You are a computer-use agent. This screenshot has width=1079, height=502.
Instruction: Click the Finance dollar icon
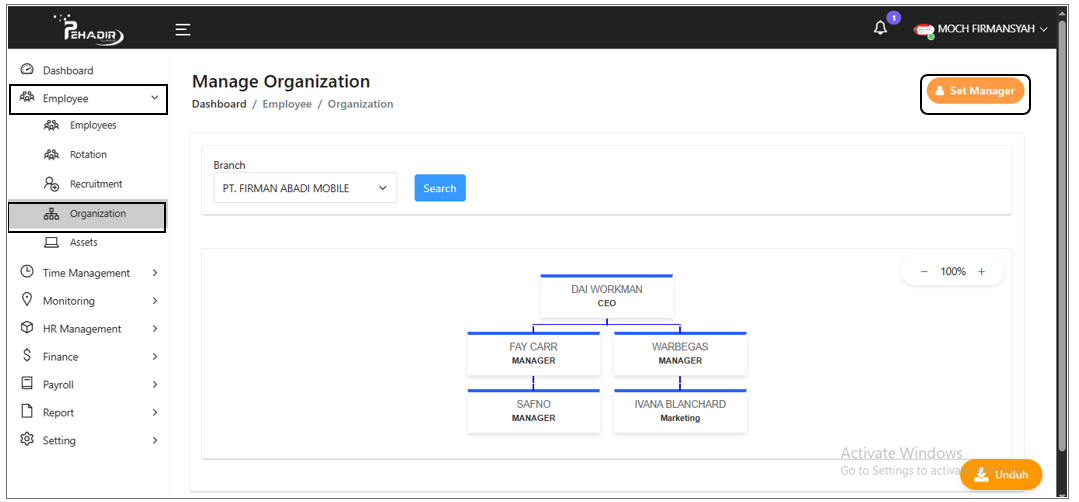[x=27, y=356]
